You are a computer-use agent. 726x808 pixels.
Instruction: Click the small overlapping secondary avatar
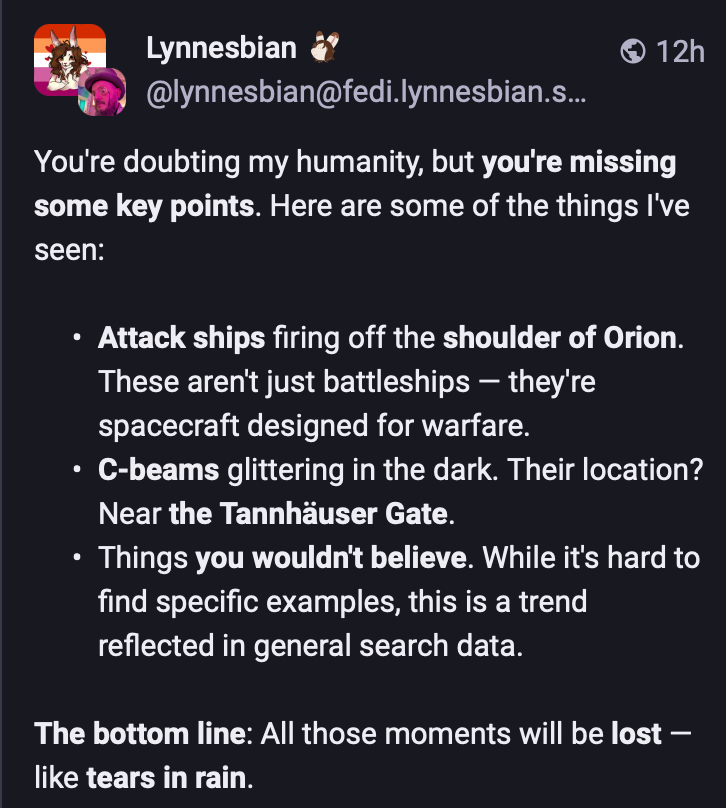[x=102, y=92]
